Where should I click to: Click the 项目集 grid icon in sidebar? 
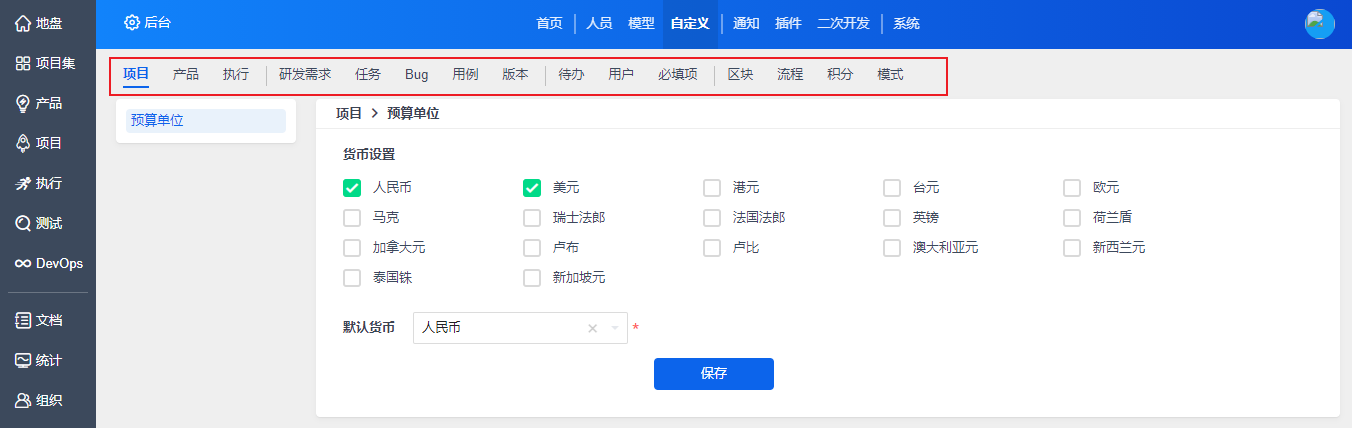tap(23, 63)
